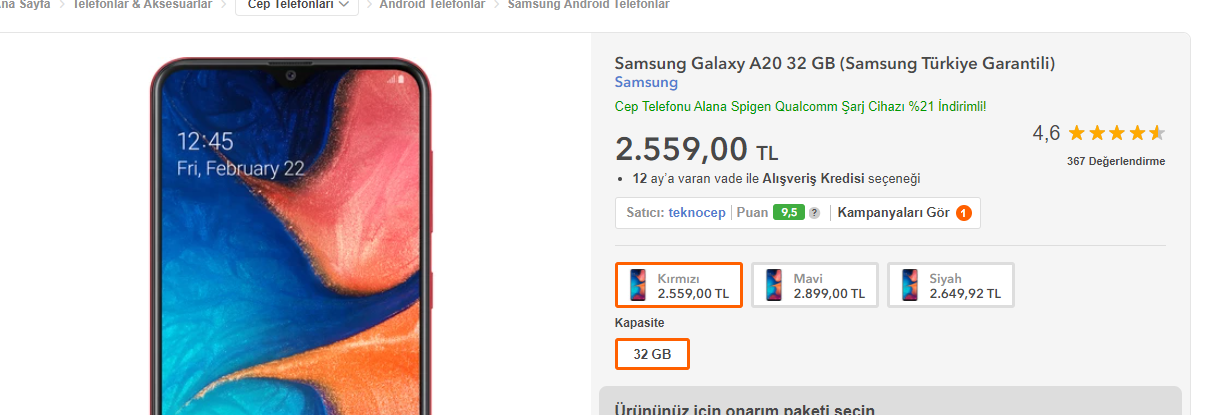Visit the teknocep seller page
The height and width of the screenshot is (415, 1210).
tap(696, 212)
